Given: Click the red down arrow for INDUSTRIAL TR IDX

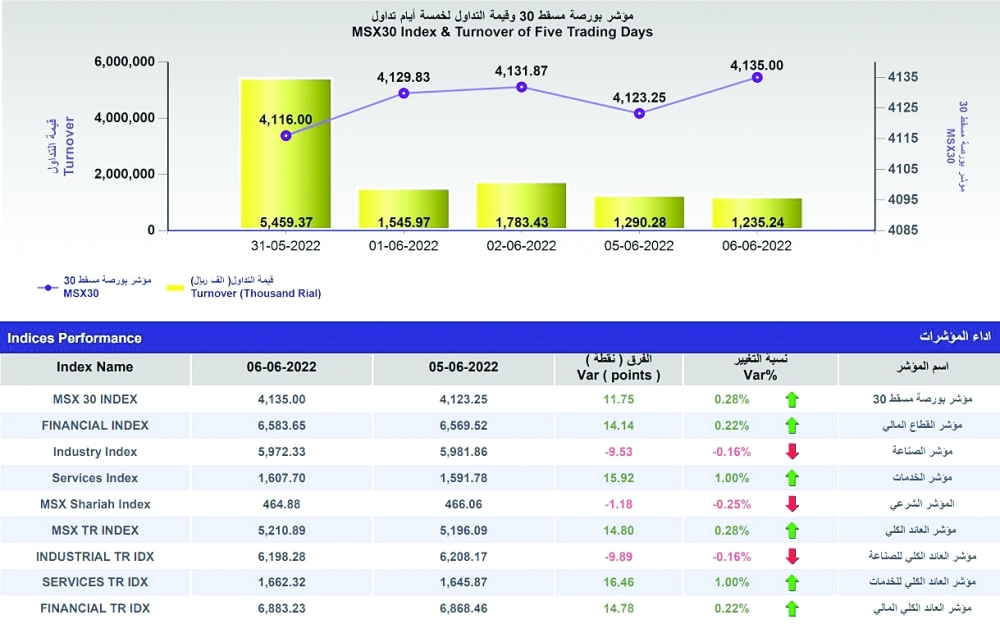Looking at the screenshot, I should [793, 556].
